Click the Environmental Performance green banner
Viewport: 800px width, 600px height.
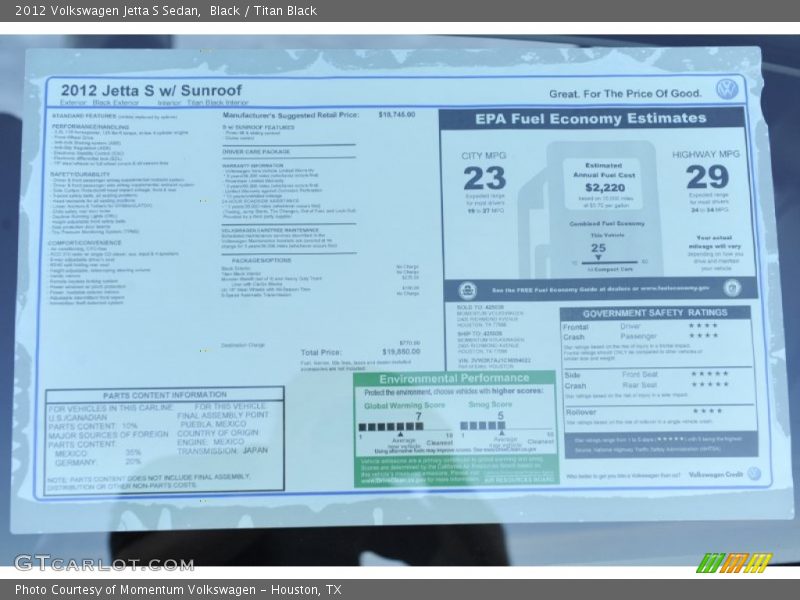tap(453, 379)
